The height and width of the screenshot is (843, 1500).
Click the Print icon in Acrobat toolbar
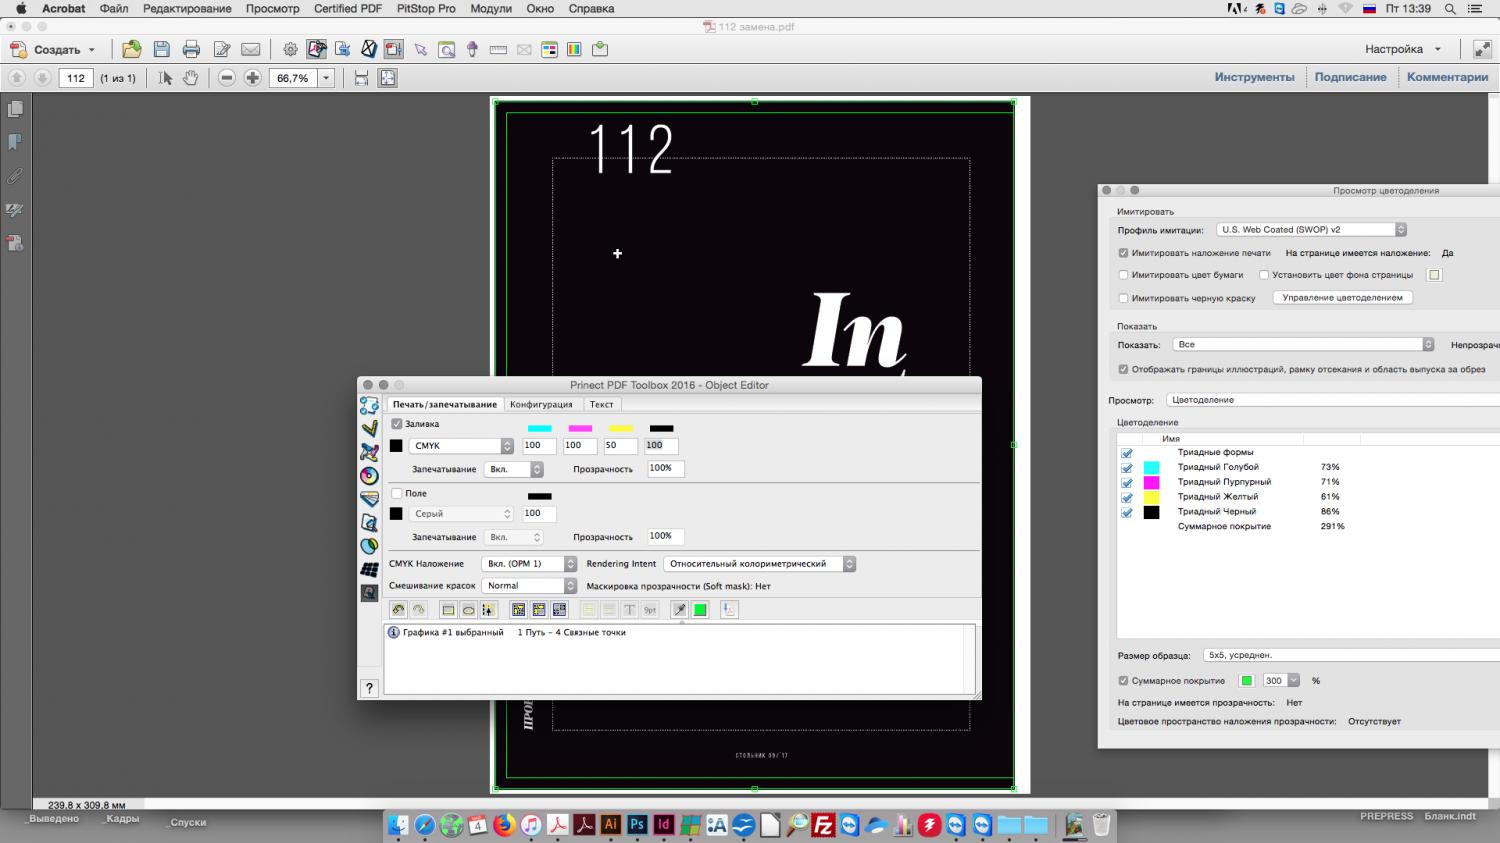point(191,49)
